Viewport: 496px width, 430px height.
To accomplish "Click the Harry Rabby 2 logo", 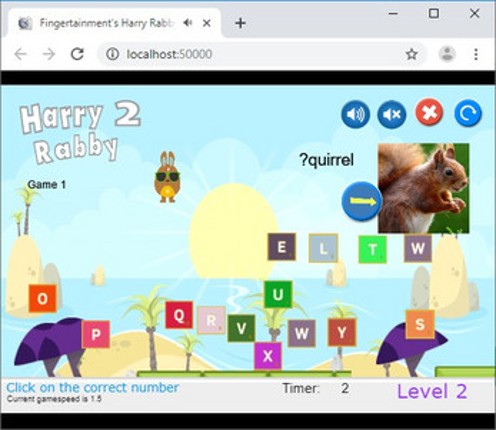I will [x=80, y=132].
